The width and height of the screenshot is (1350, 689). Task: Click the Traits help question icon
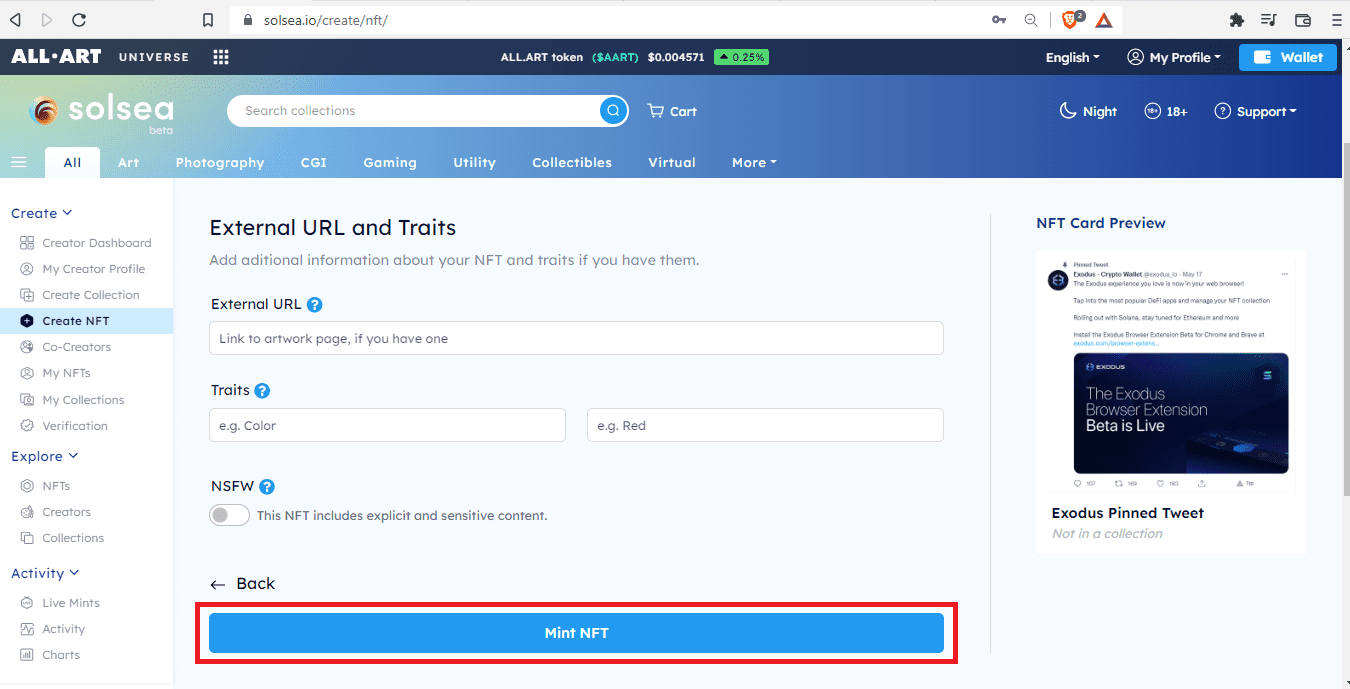(262, 391)
